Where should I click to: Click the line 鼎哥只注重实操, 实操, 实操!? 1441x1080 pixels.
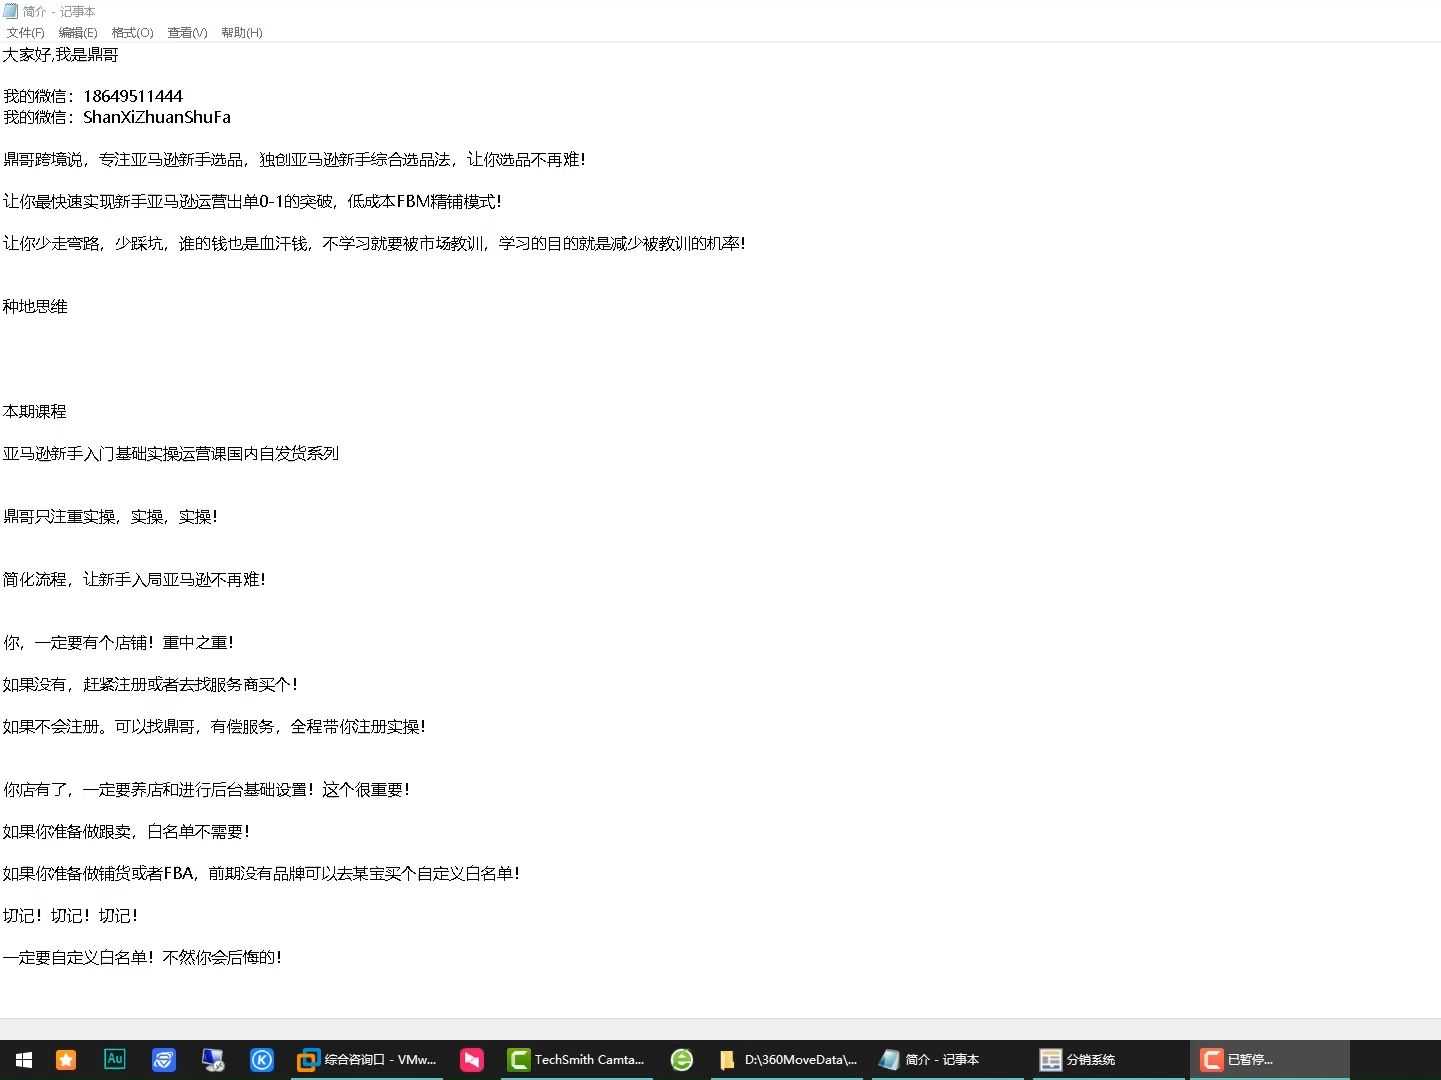(x=110, y=517)
